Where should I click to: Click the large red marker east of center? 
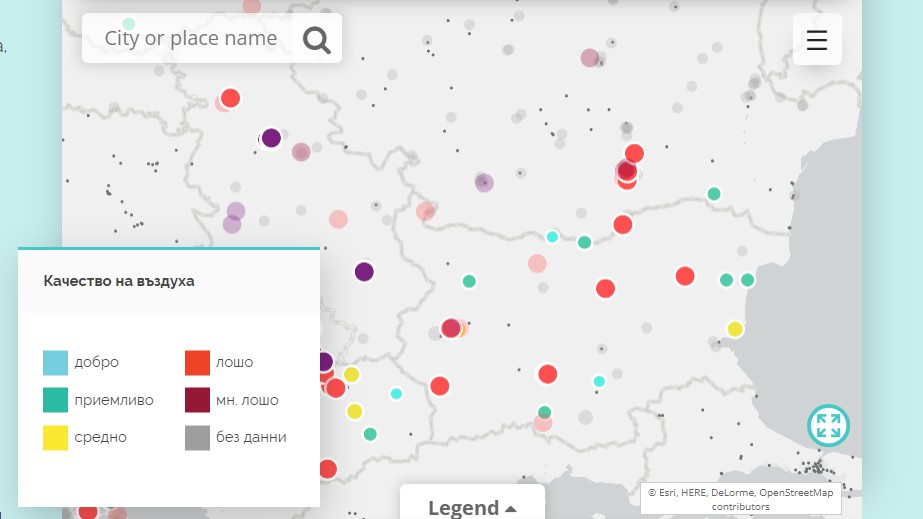[x=685, y=276]
